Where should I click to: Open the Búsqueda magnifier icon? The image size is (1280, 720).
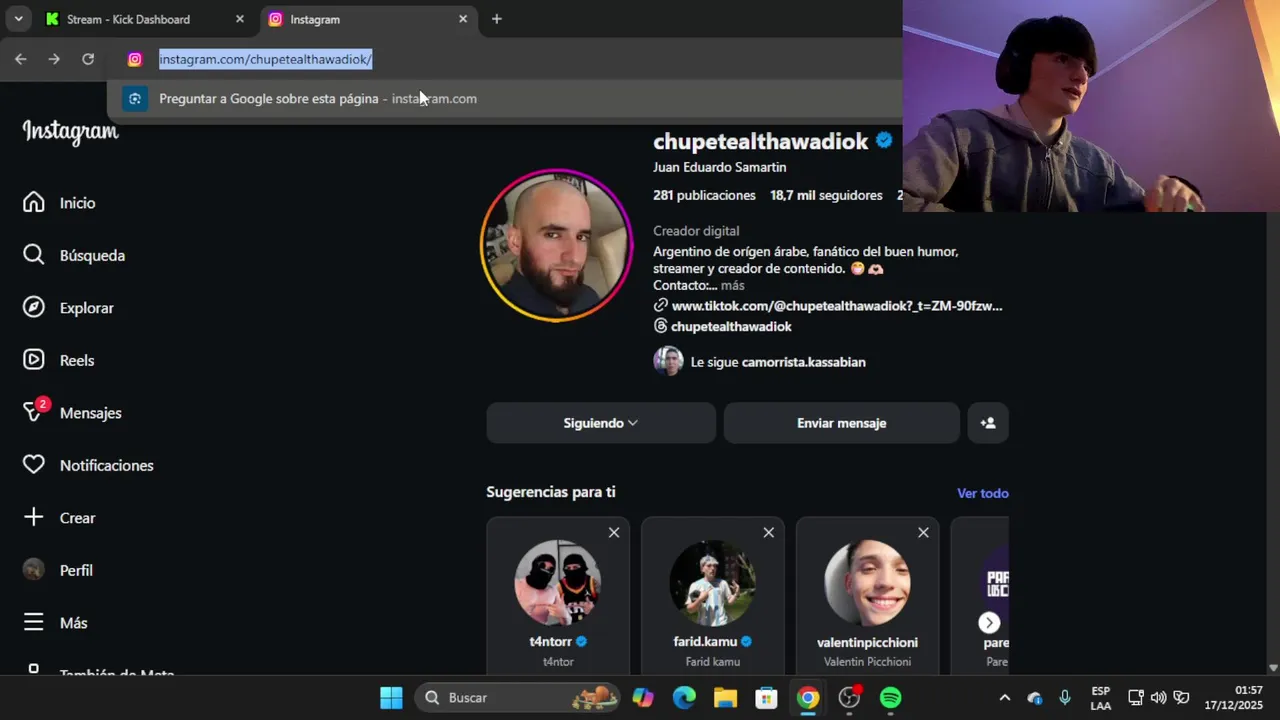point(34,255)
